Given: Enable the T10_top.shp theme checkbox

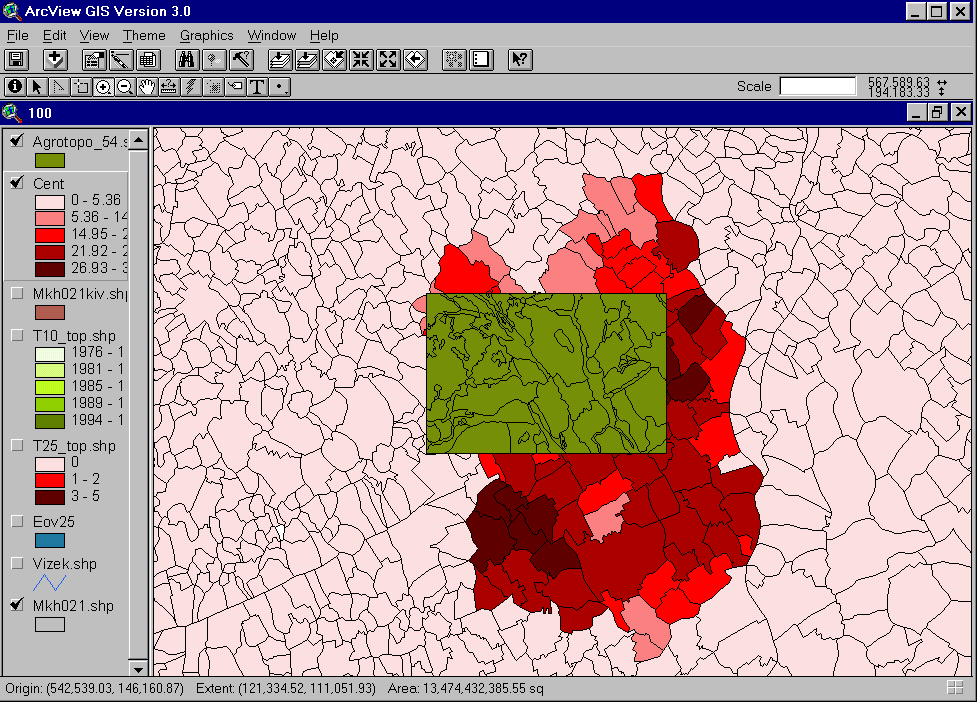Looking at the screenshot, I should point(17,335).
